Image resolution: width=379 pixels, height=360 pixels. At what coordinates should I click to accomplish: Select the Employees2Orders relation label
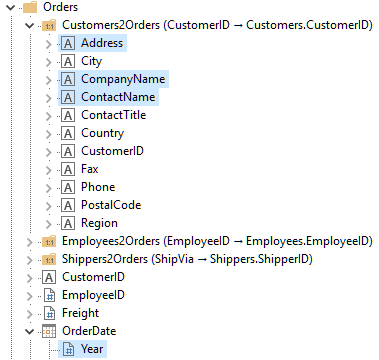click(217, 241)
